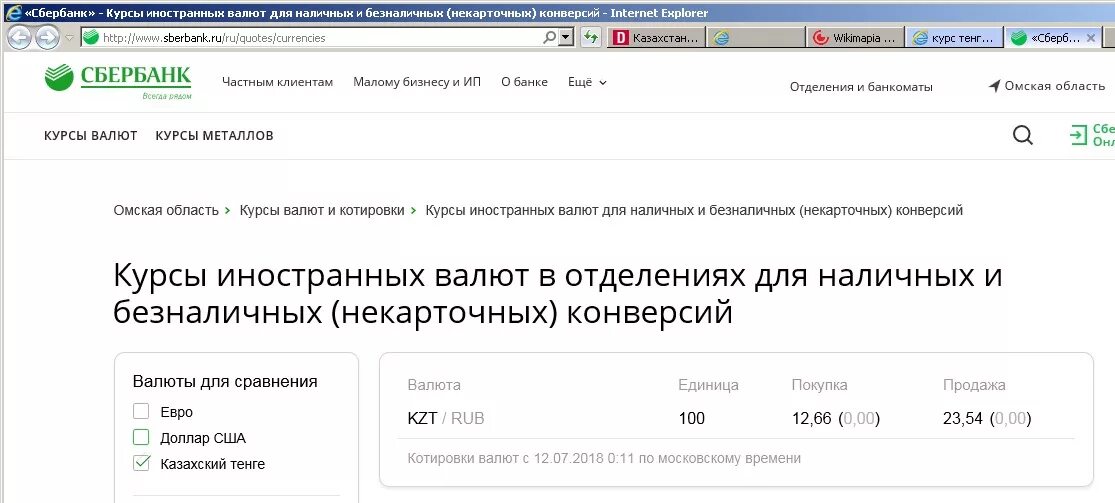Click the unit value 100

(691, 418)
